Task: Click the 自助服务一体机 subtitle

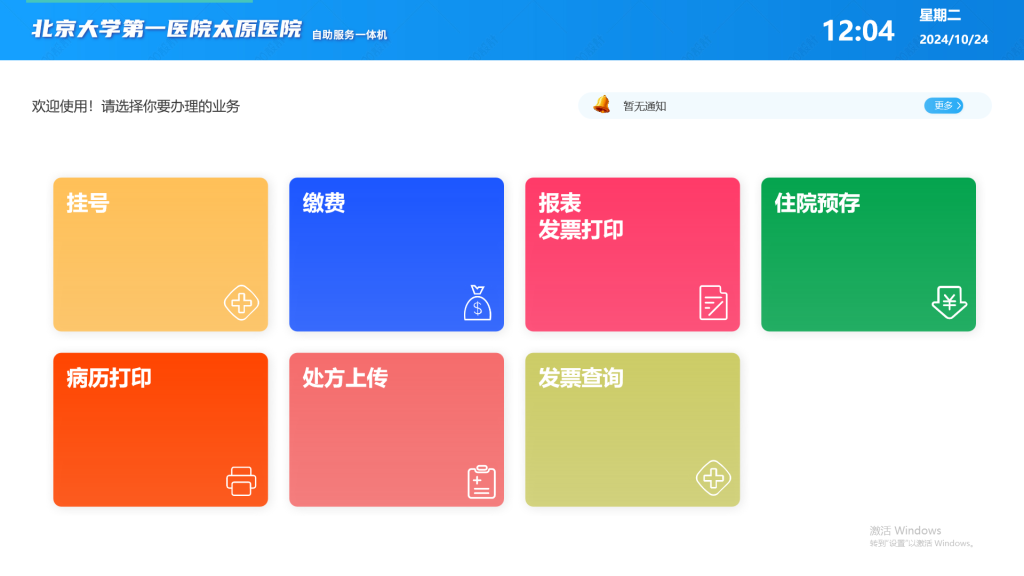Action: pos(349,35)
